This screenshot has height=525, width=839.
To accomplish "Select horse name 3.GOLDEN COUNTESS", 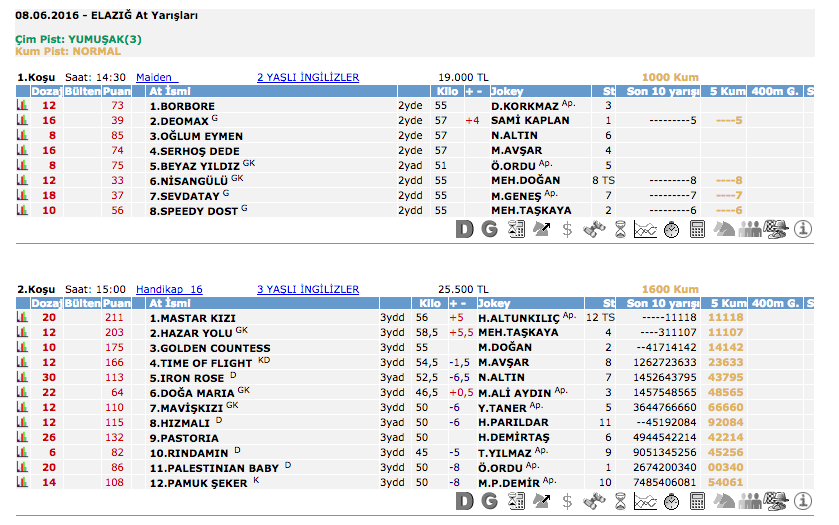I will 203,348.
